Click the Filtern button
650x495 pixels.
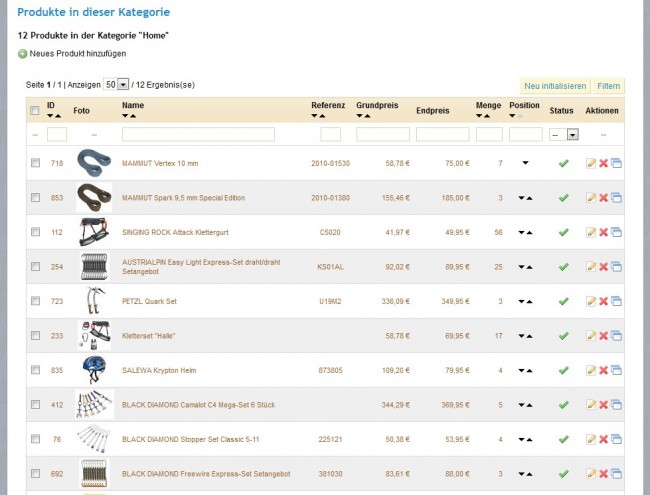point(609,86)
